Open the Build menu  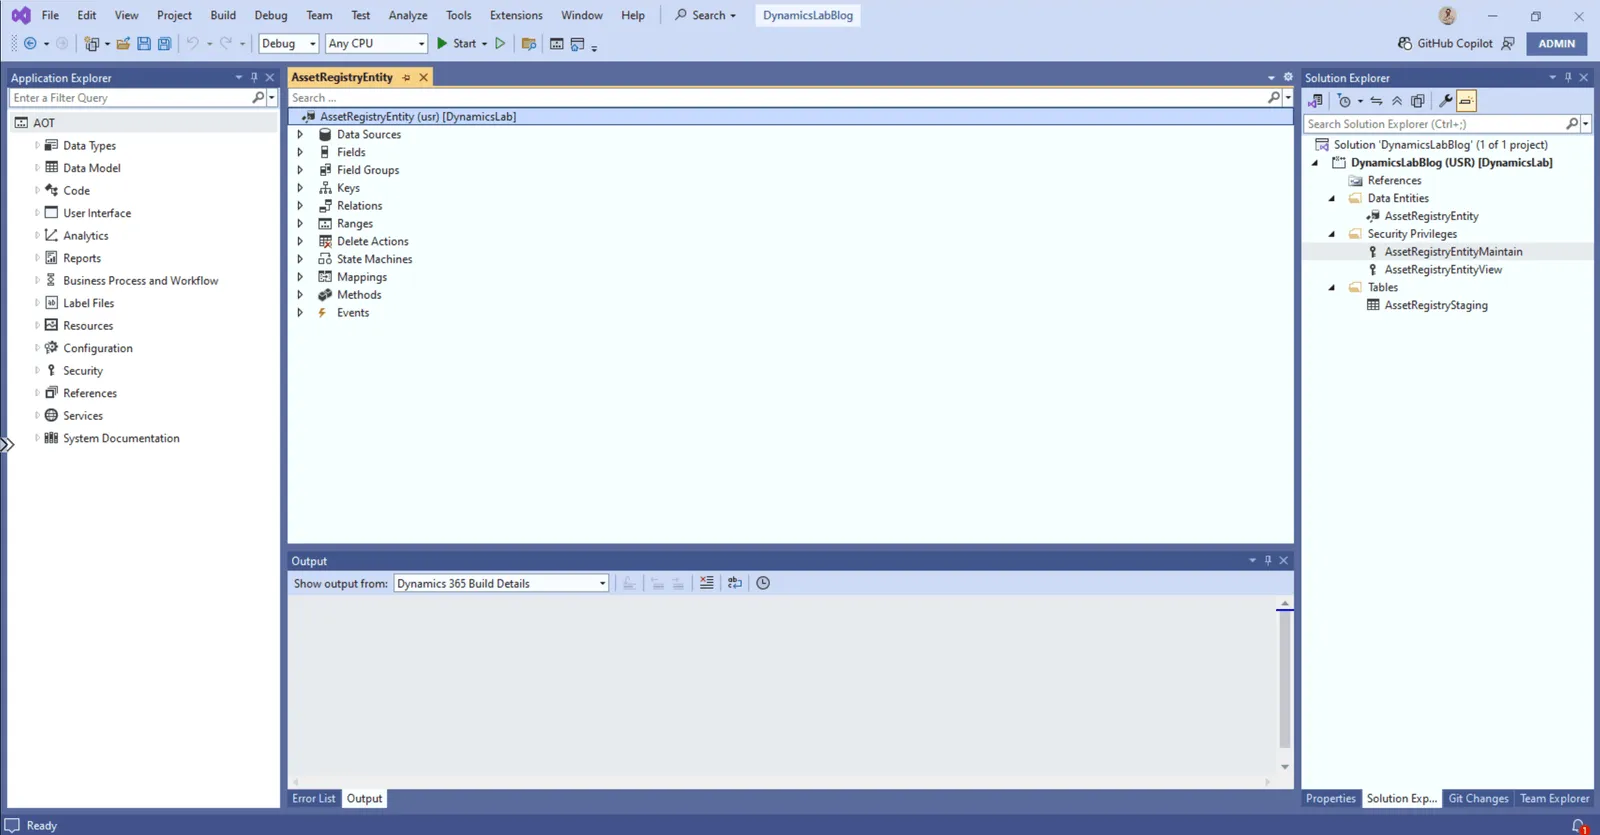223,15
